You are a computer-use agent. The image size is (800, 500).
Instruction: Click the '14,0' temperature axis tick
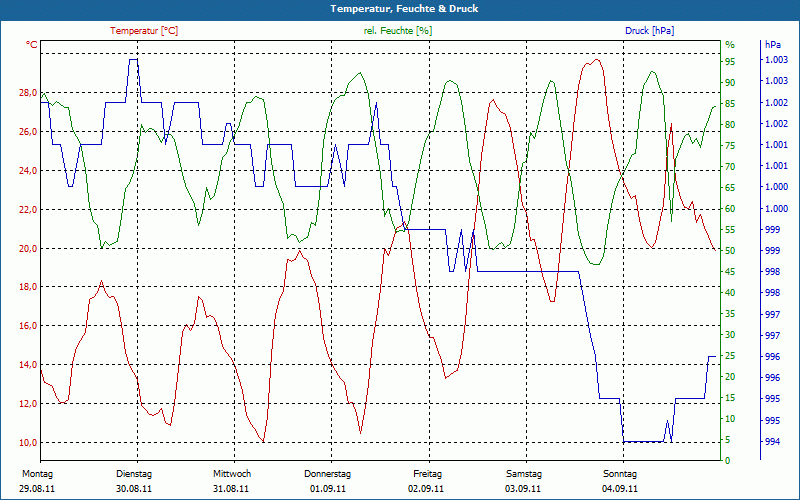[x=29, y=364]
